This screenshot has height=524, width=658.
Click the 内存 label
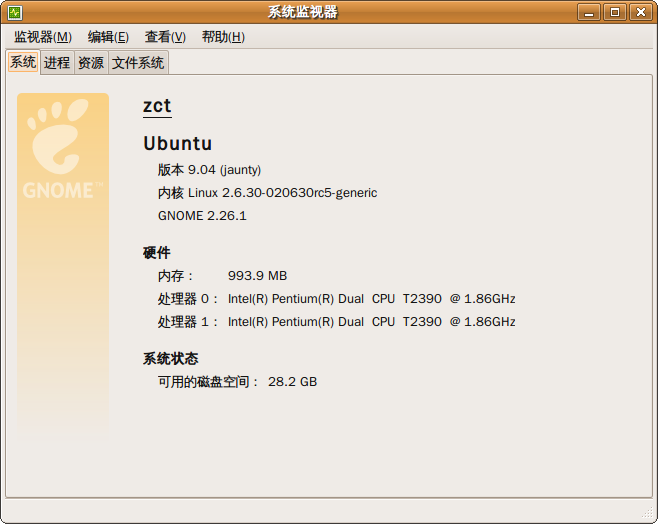[175, 276]
